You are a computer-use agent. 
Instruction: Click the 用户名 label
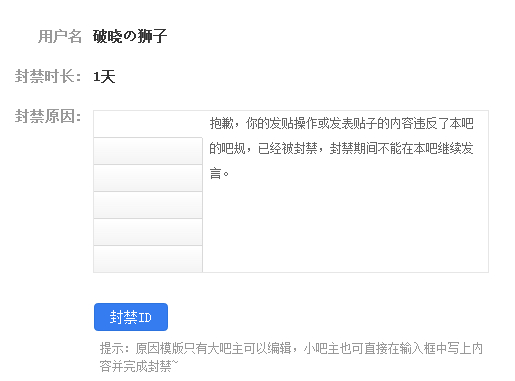pyautogui.click(x=60, y=36)
